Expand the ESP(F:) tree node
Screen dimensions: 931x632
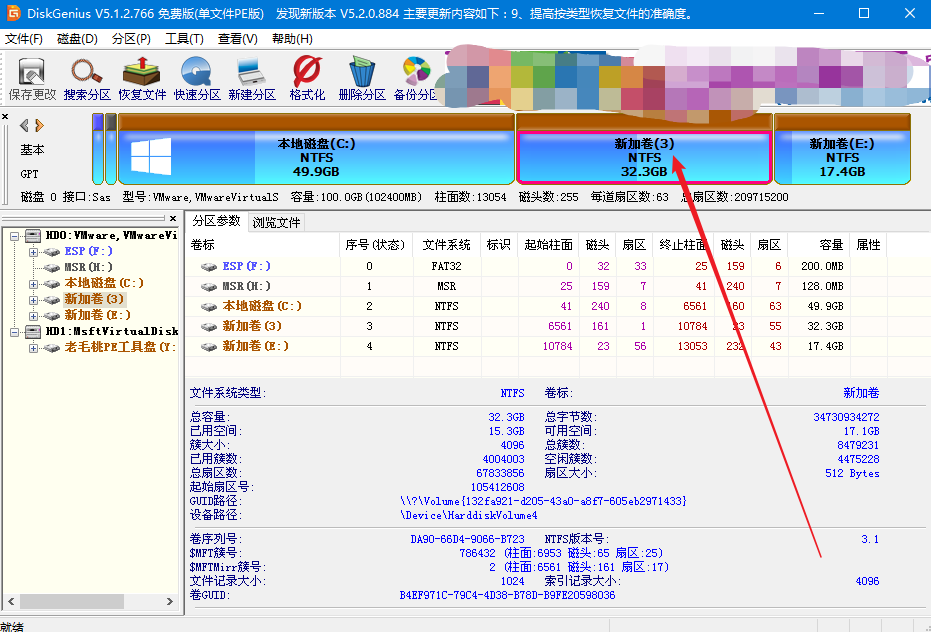coord(33,252)
